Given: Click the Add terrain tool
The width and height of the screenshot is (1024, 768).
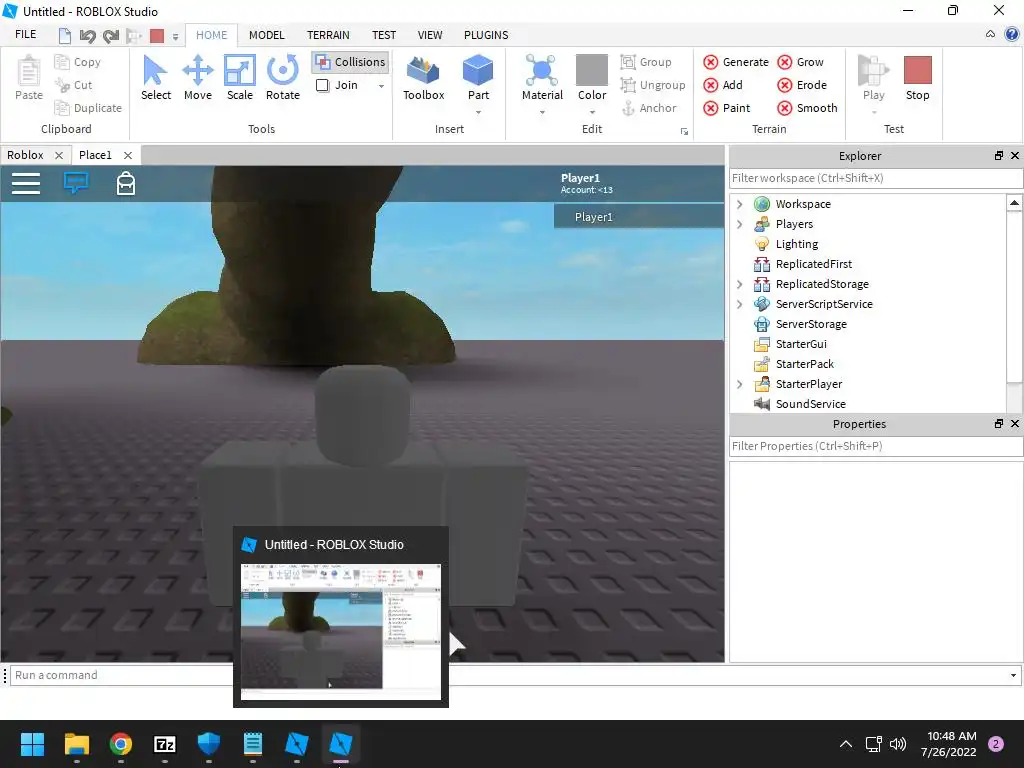Looking at the screenshot, I should [723, 85].
